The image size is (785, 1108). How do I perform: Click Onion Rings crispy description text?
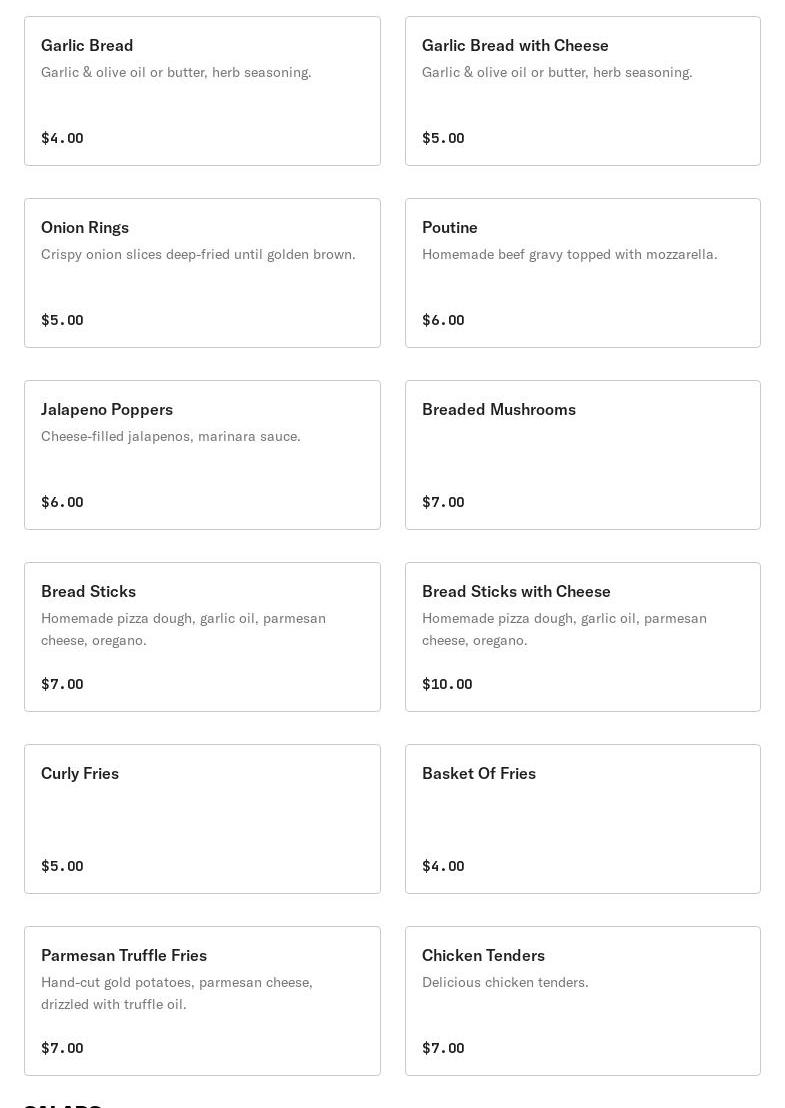(198, 254)
